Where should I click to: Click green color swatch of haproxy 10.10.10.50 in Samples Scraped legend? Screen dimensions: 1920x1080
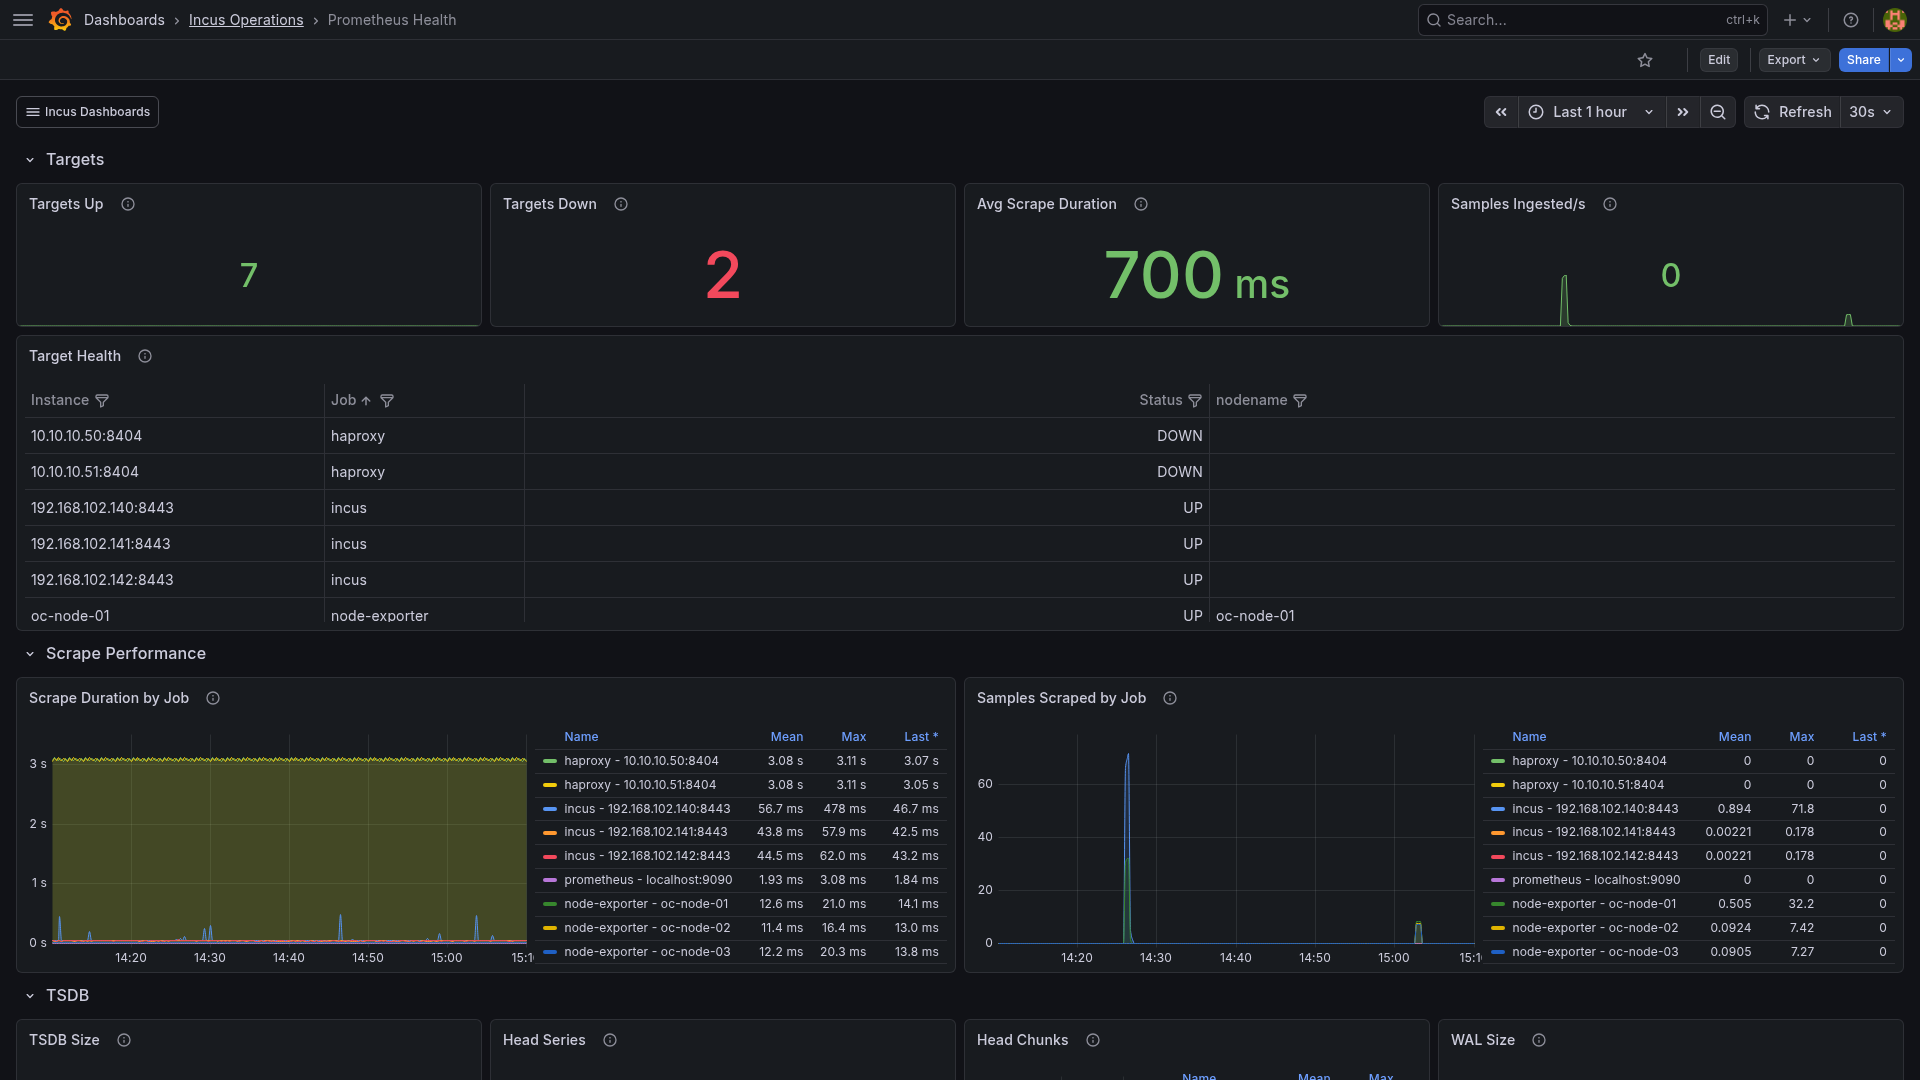pos(1497,761)
